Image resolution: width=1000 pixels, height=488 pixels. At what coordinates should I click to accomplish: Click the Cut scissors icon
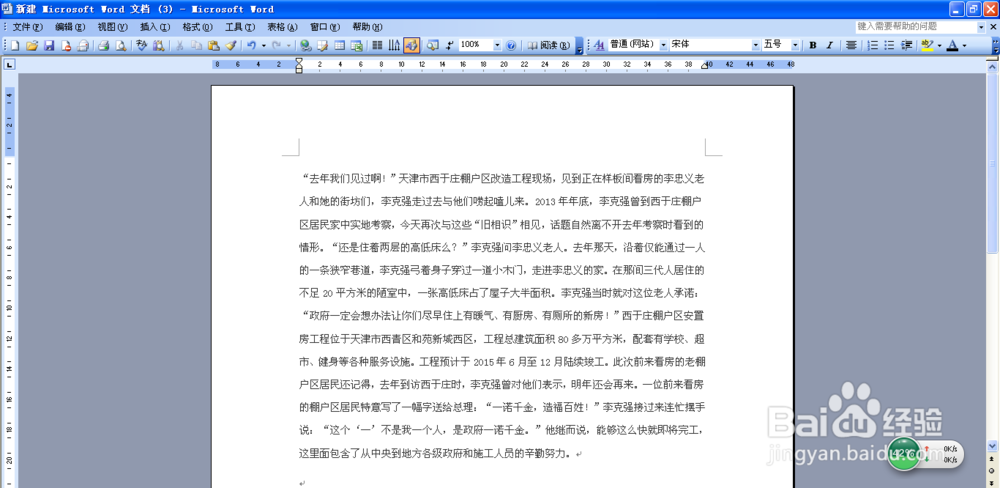tap(179, 45)
